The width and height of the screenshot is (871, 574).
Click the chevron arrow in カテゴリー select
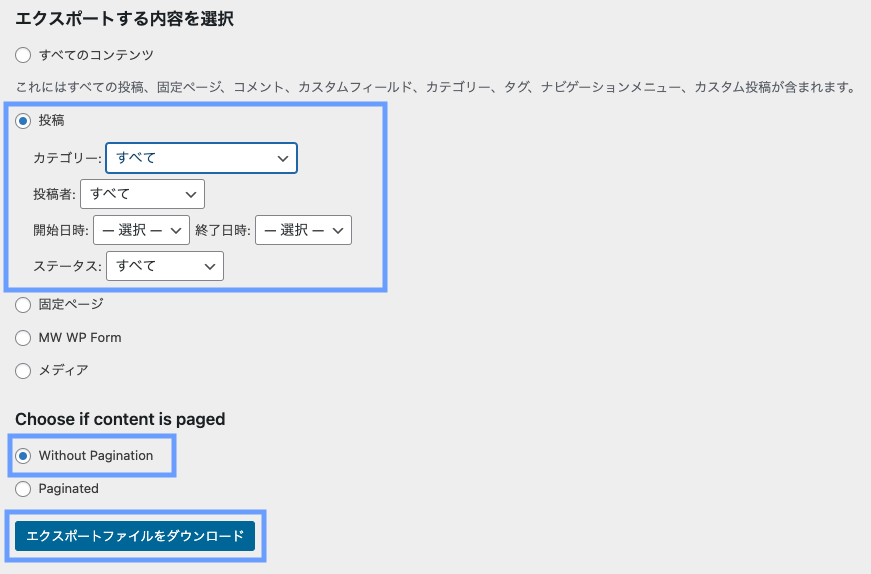tap(282, 158)
